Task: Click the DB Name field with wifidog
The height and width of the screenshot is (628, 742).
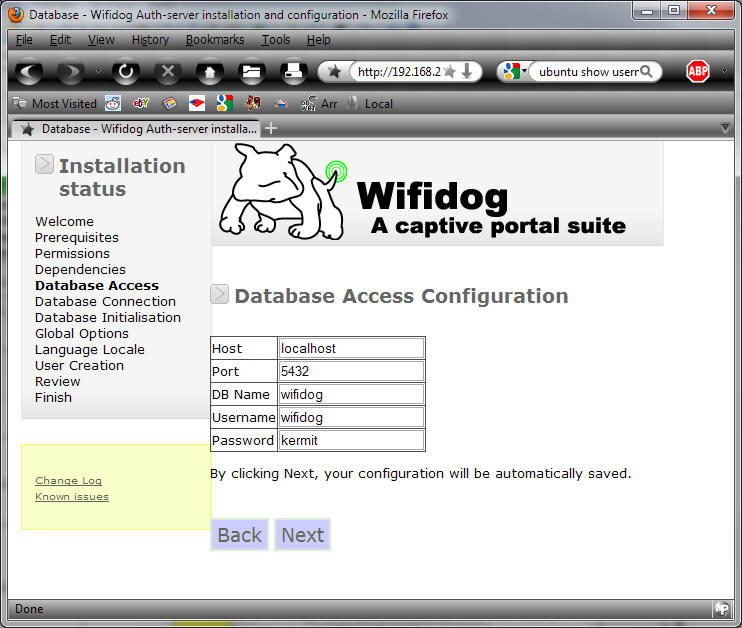Action: coord(351,394)
